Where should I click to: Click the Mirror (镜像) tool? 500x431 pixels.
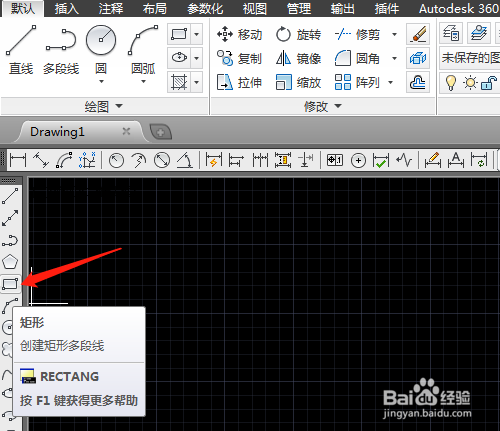coord(298,59)
